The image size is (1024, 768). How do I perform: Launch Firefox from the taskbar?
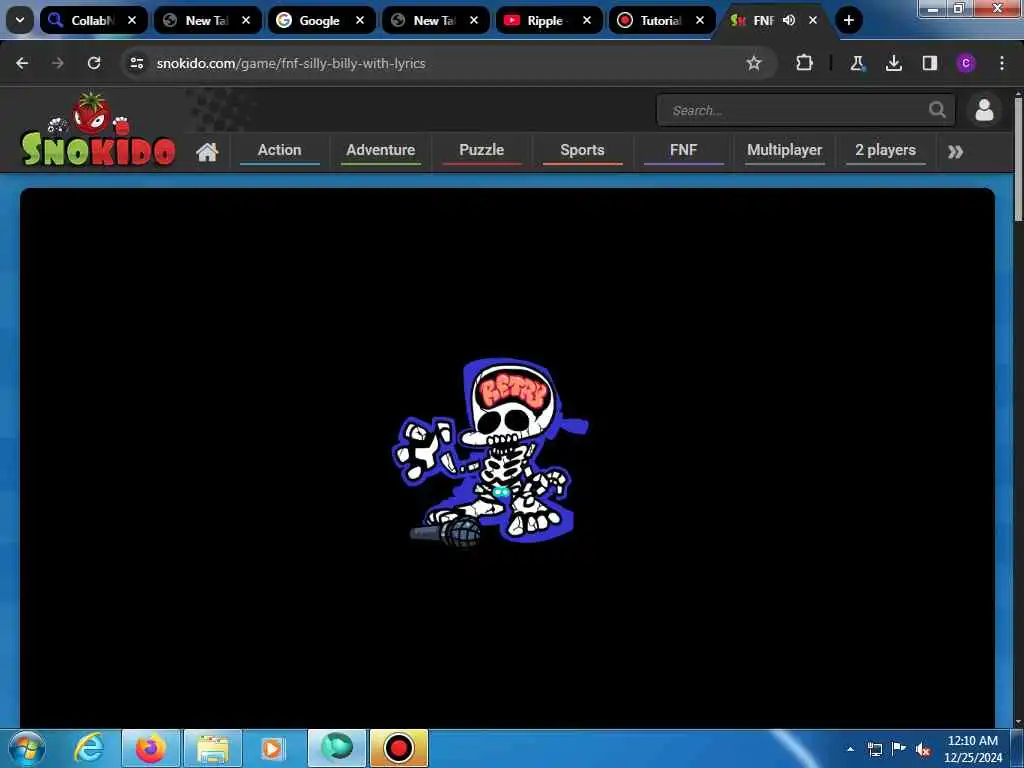(x=150, y=748)
